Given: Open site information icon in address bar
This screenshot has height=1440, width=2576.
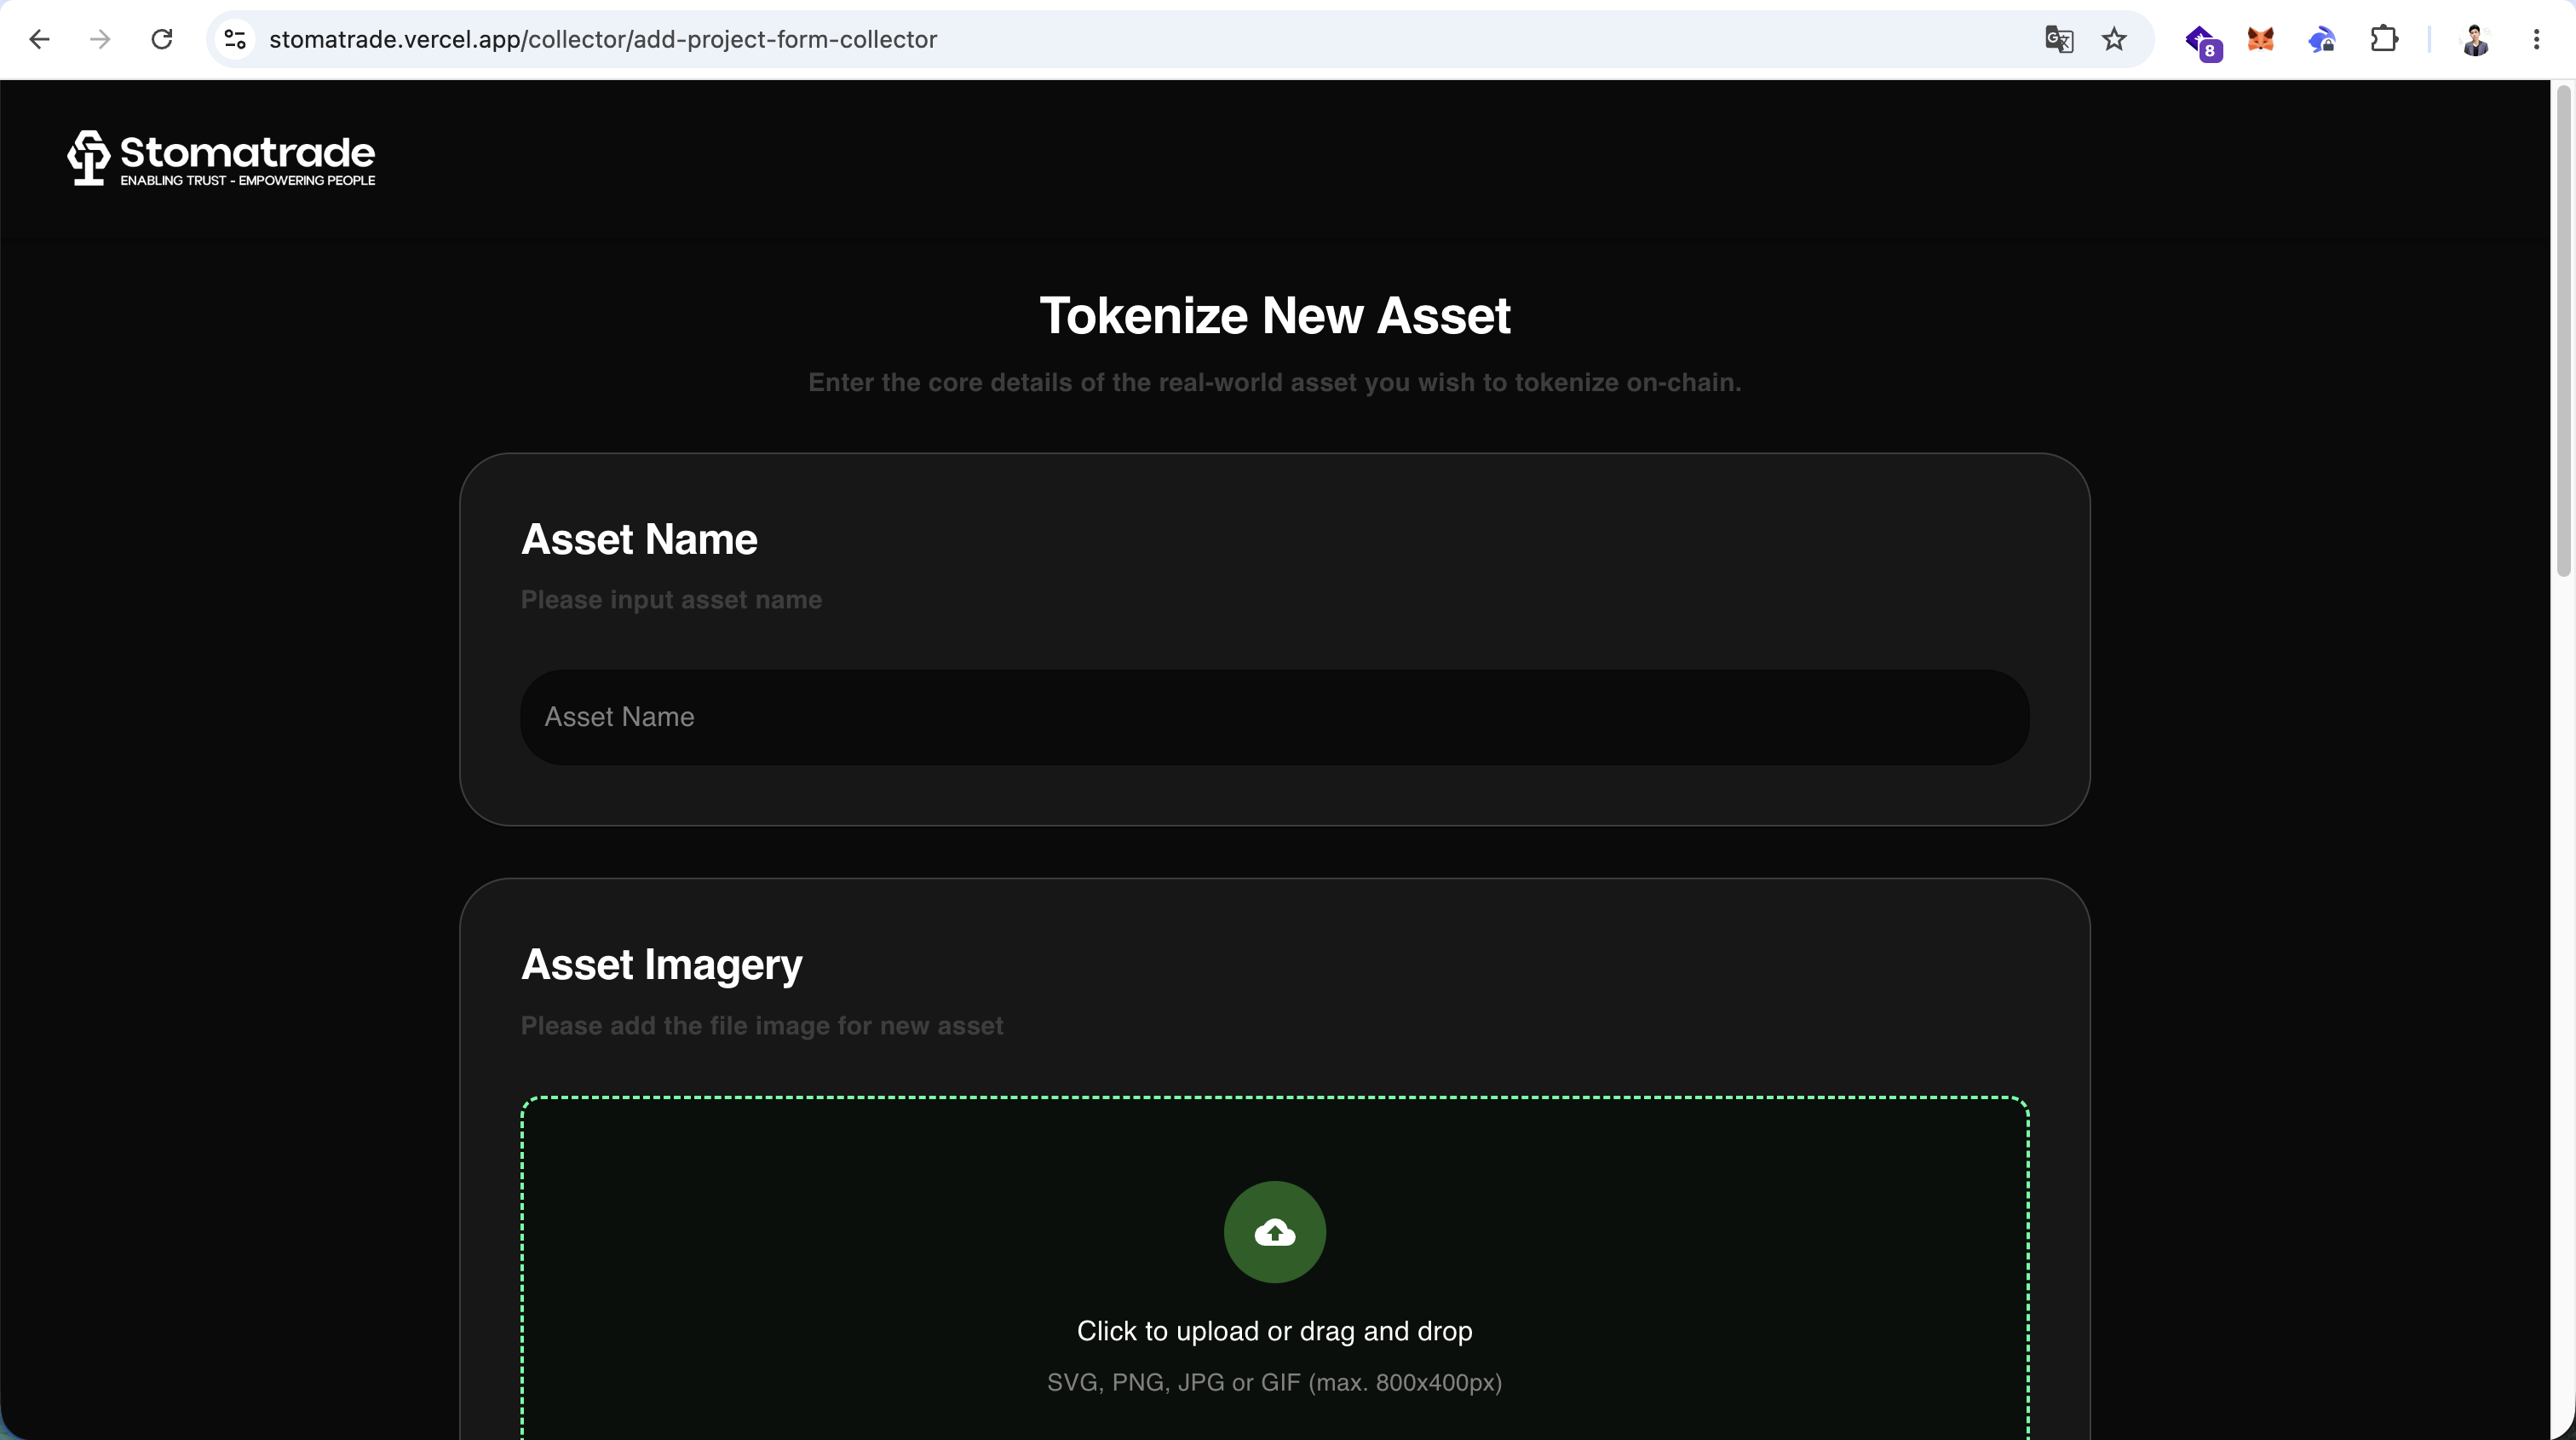Looking at the screenshot, I should 235,39.
